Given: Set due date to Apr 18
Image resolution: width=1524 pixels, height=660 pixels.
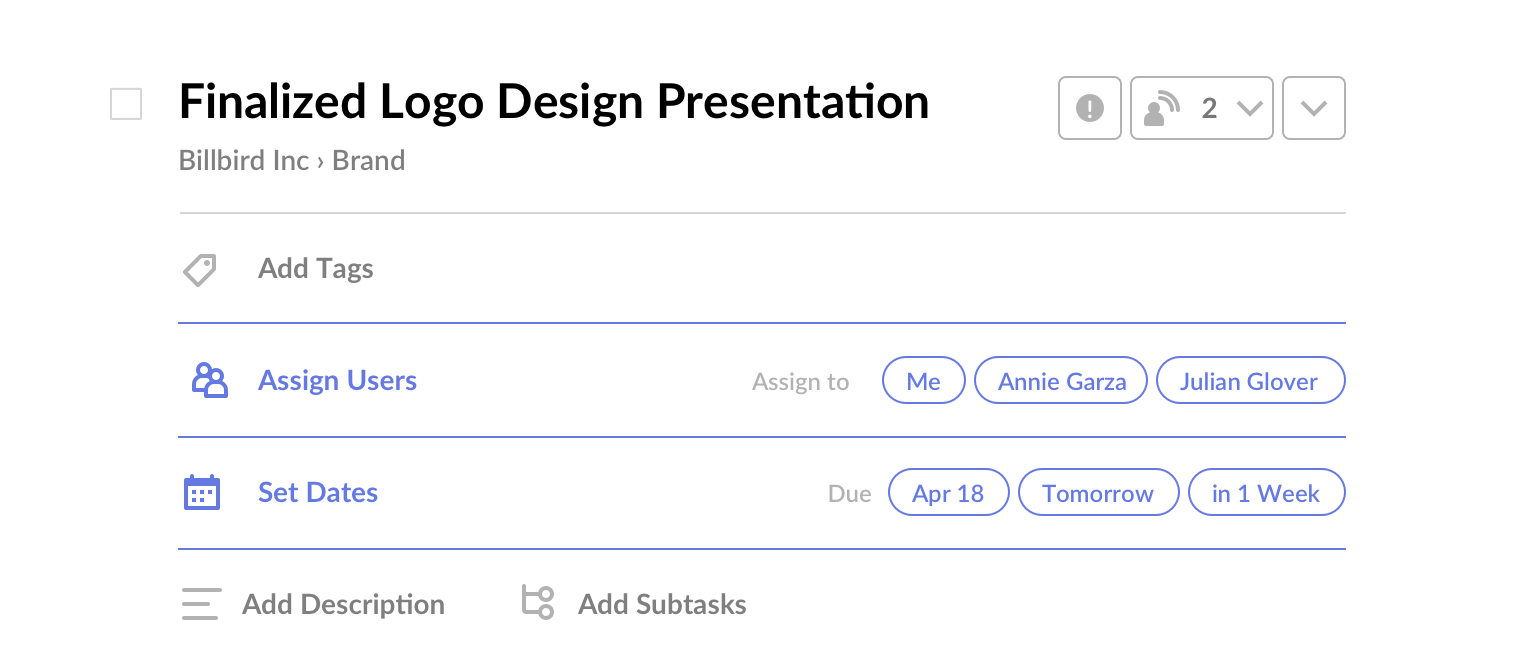Looking at the screenshot, I should pos(948,493).
